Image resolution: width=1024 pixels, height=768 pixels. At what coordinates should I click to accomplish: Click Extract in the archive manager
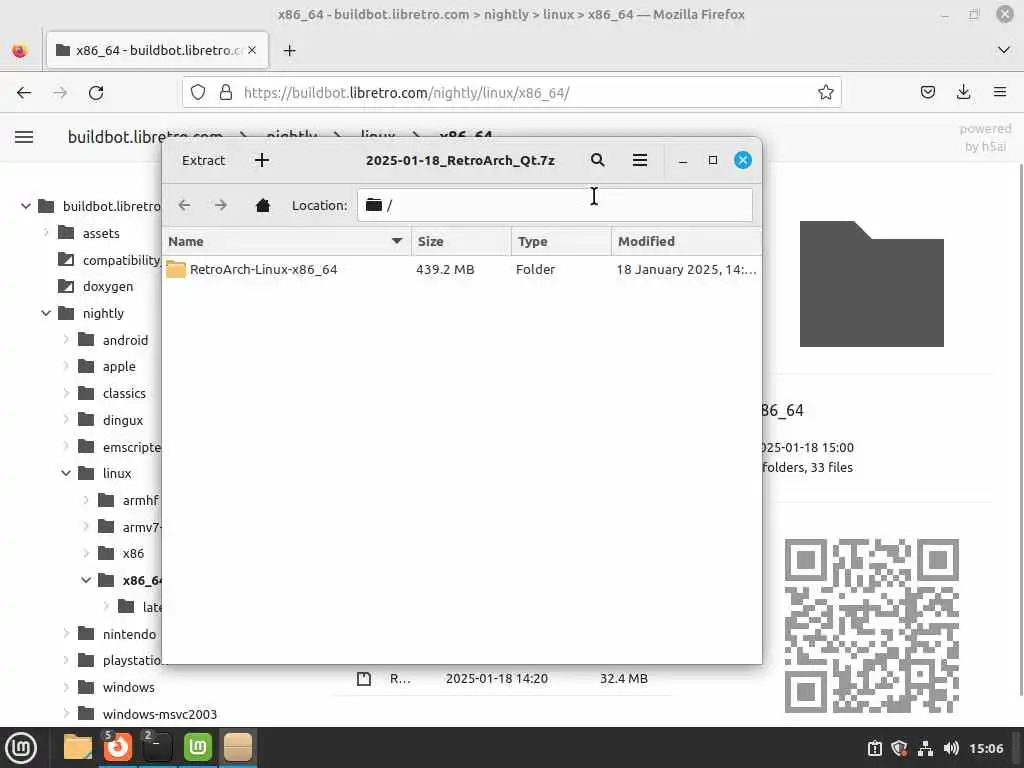point(203,160)
